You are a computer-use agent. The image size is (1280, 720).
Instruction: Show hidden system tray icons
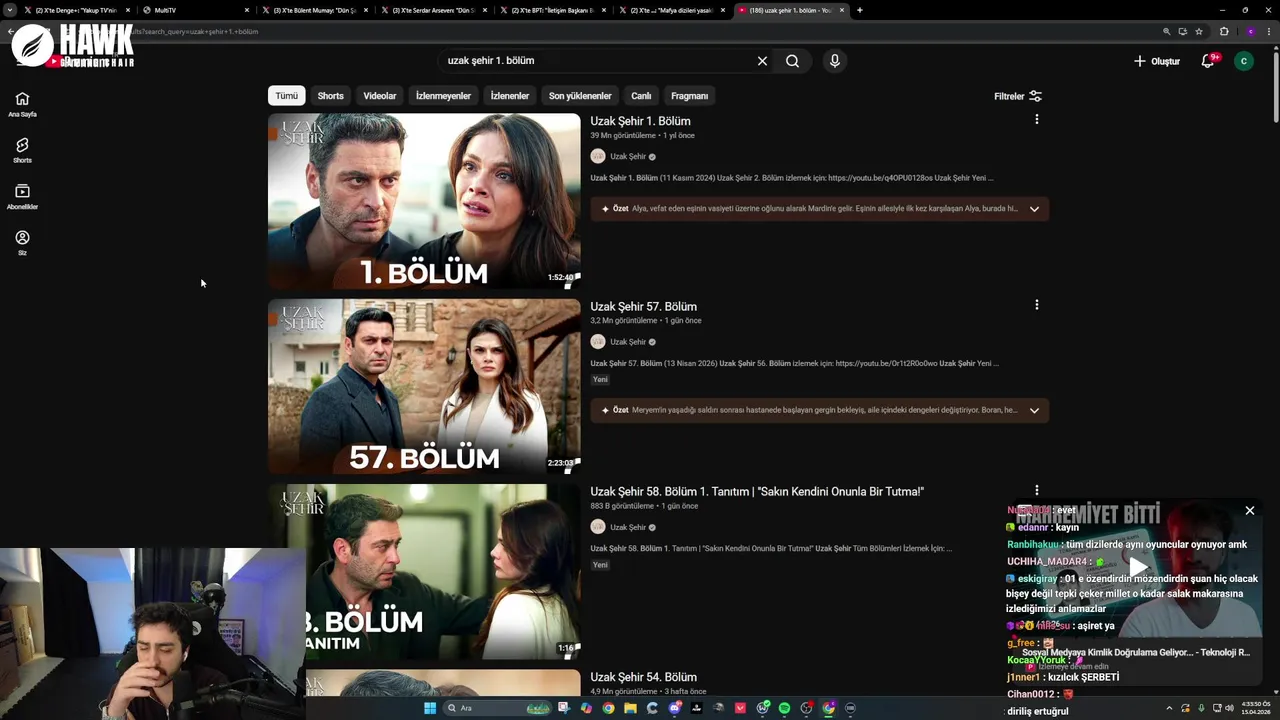tap(1169, 708)
